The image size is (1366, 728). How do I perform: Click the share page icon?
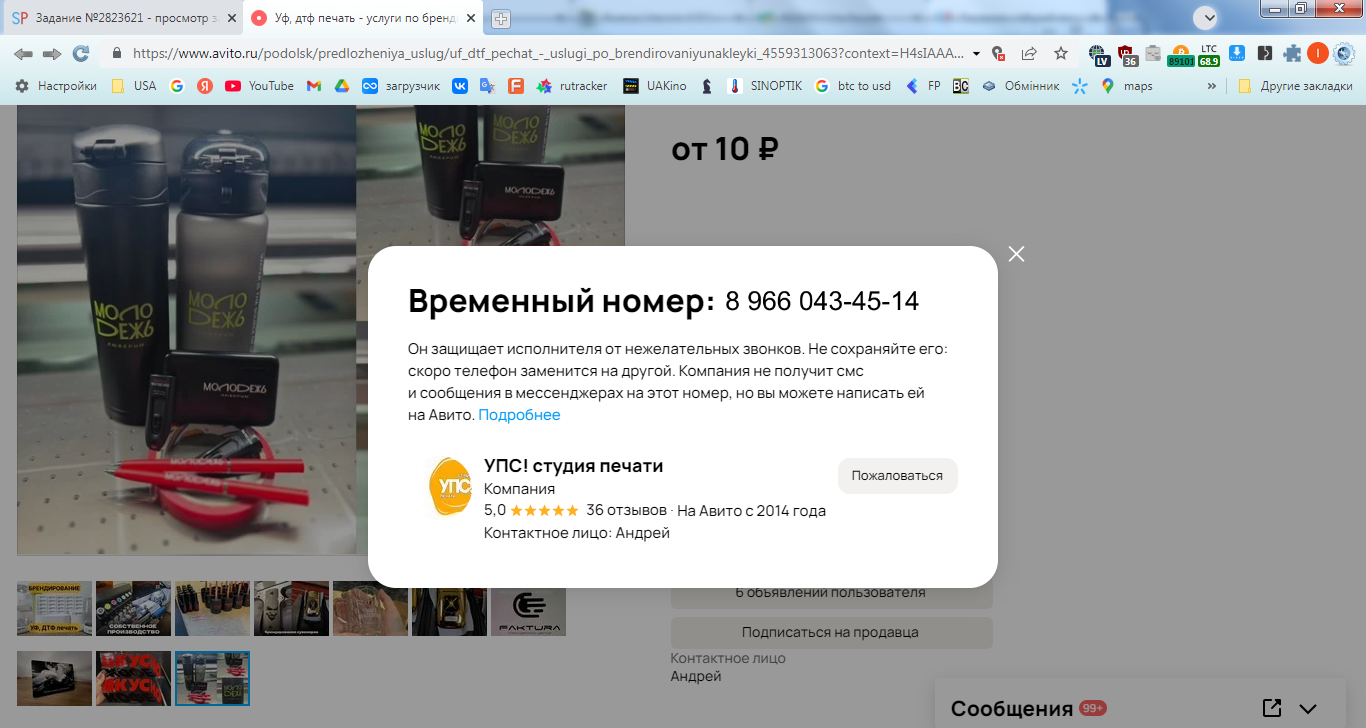coord(1029,53)
